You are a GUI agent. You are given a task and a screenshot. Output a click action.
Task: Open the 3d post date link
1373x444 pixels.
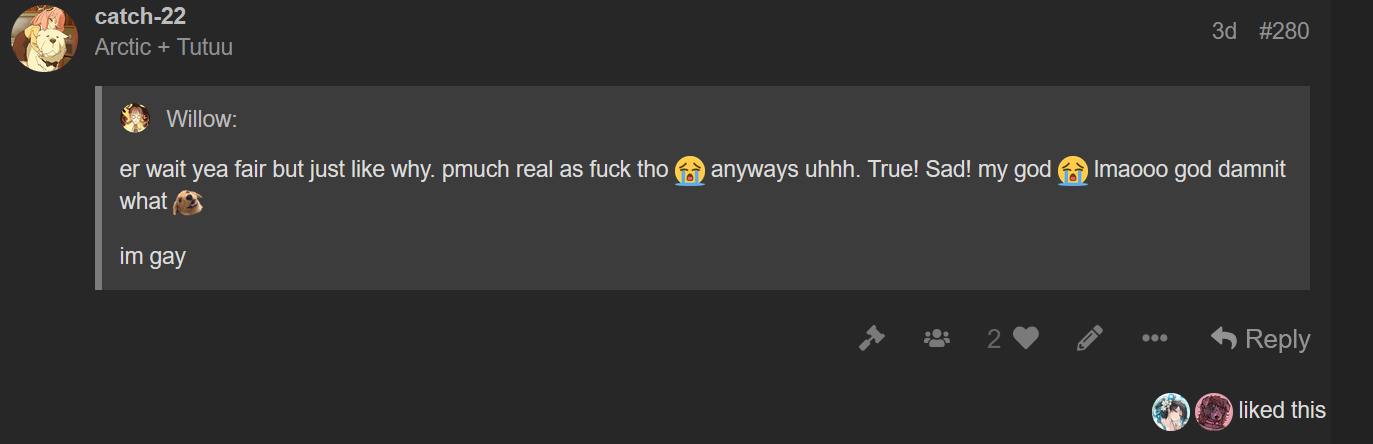coord(1224,31)
